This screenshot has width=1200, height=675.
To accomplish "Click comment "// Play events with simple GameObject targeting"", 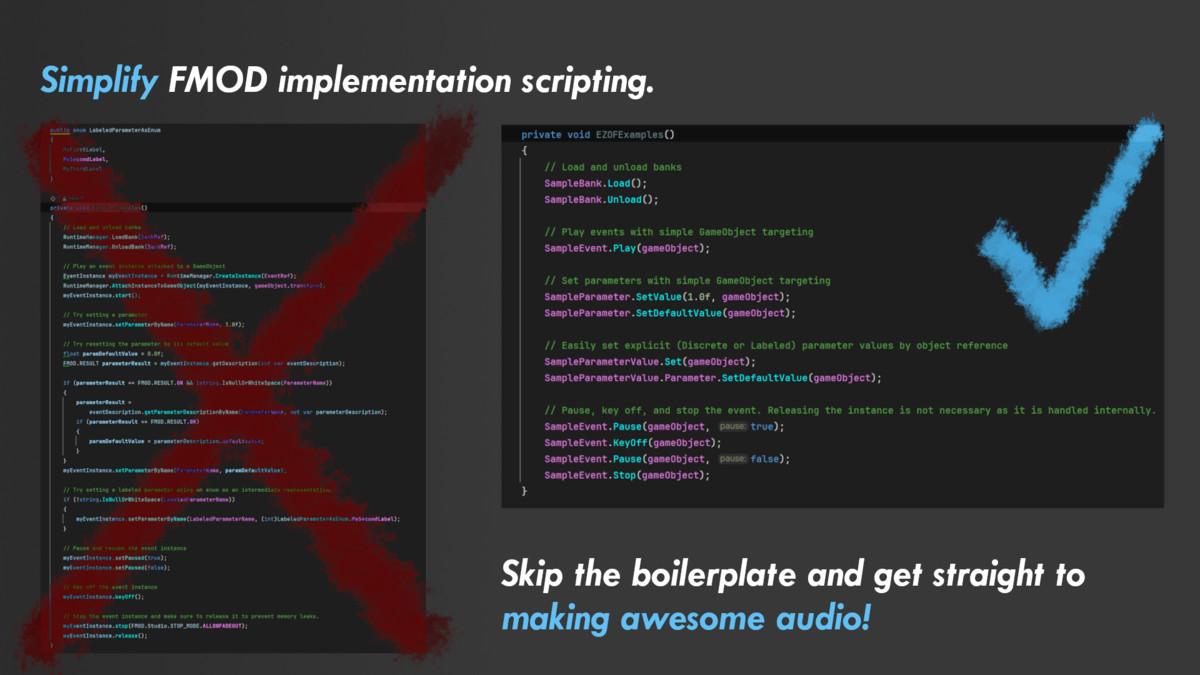I will (x=679, y=232).
